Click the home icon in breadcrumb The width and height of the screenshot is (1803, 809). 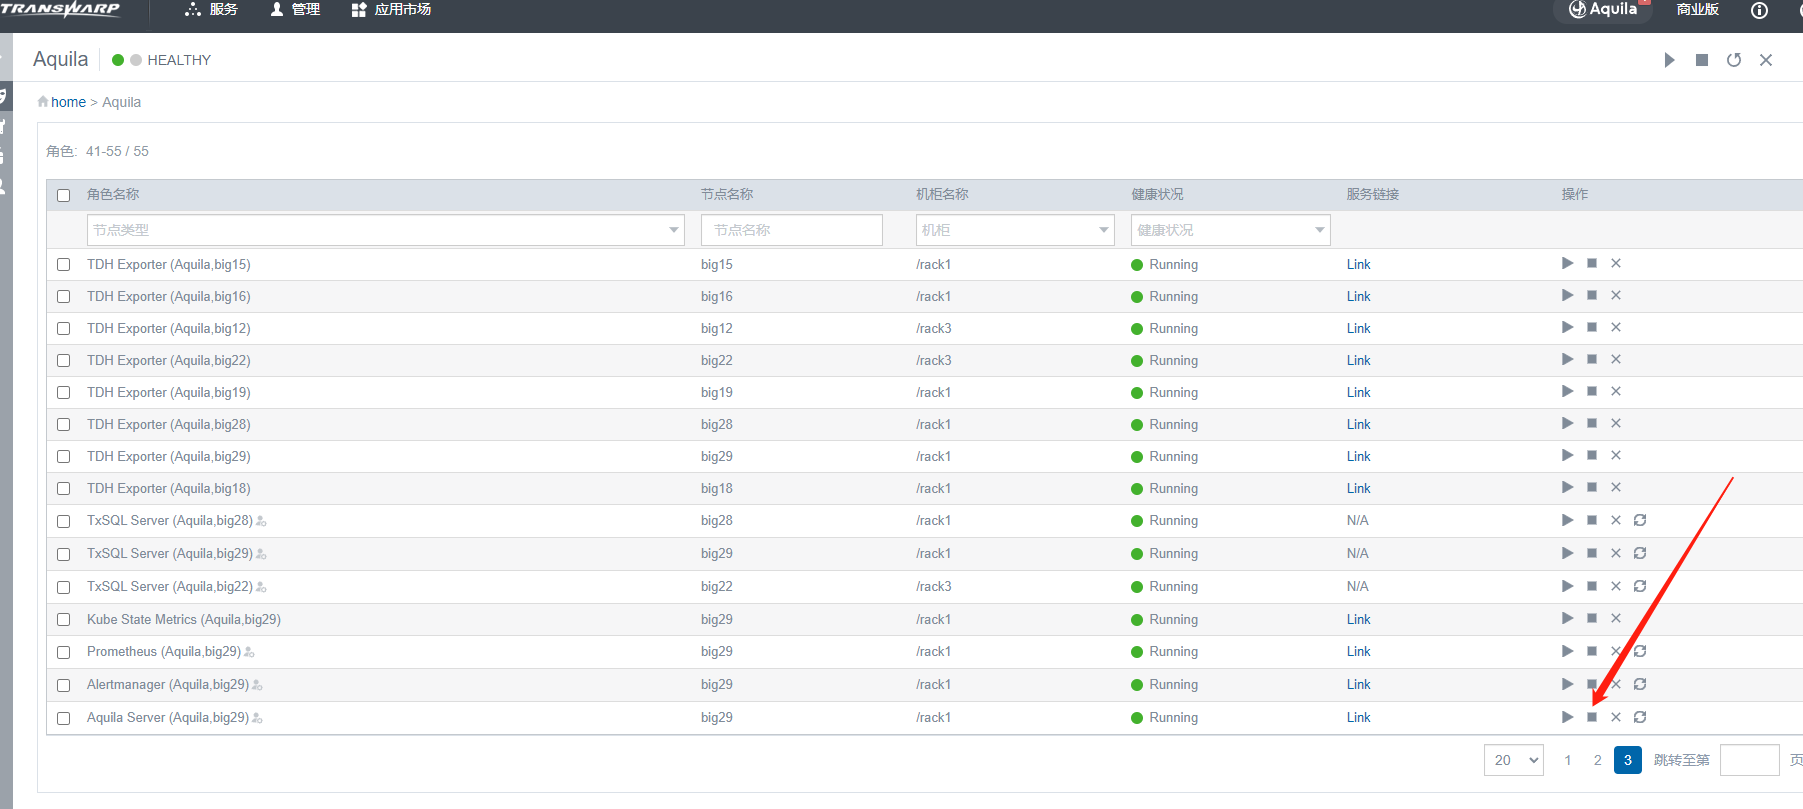(43, 102)
